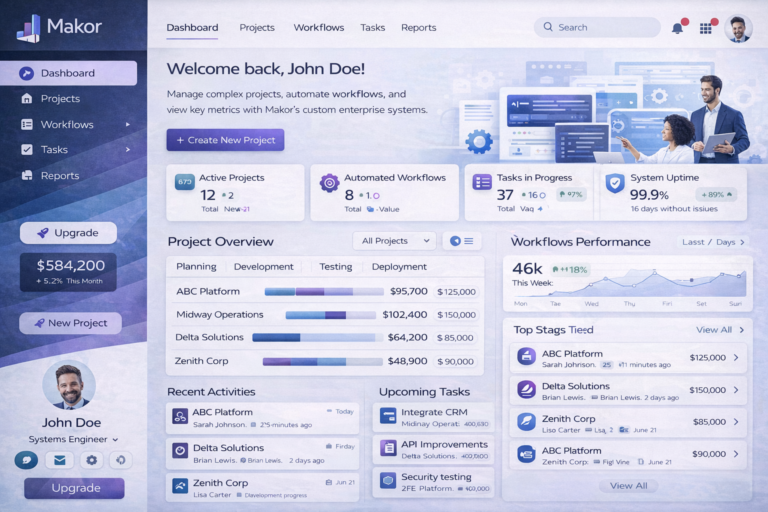768x512 pixels.
Task: Expand the Systems Engineer role dropdown
Action: coord(115,439)
